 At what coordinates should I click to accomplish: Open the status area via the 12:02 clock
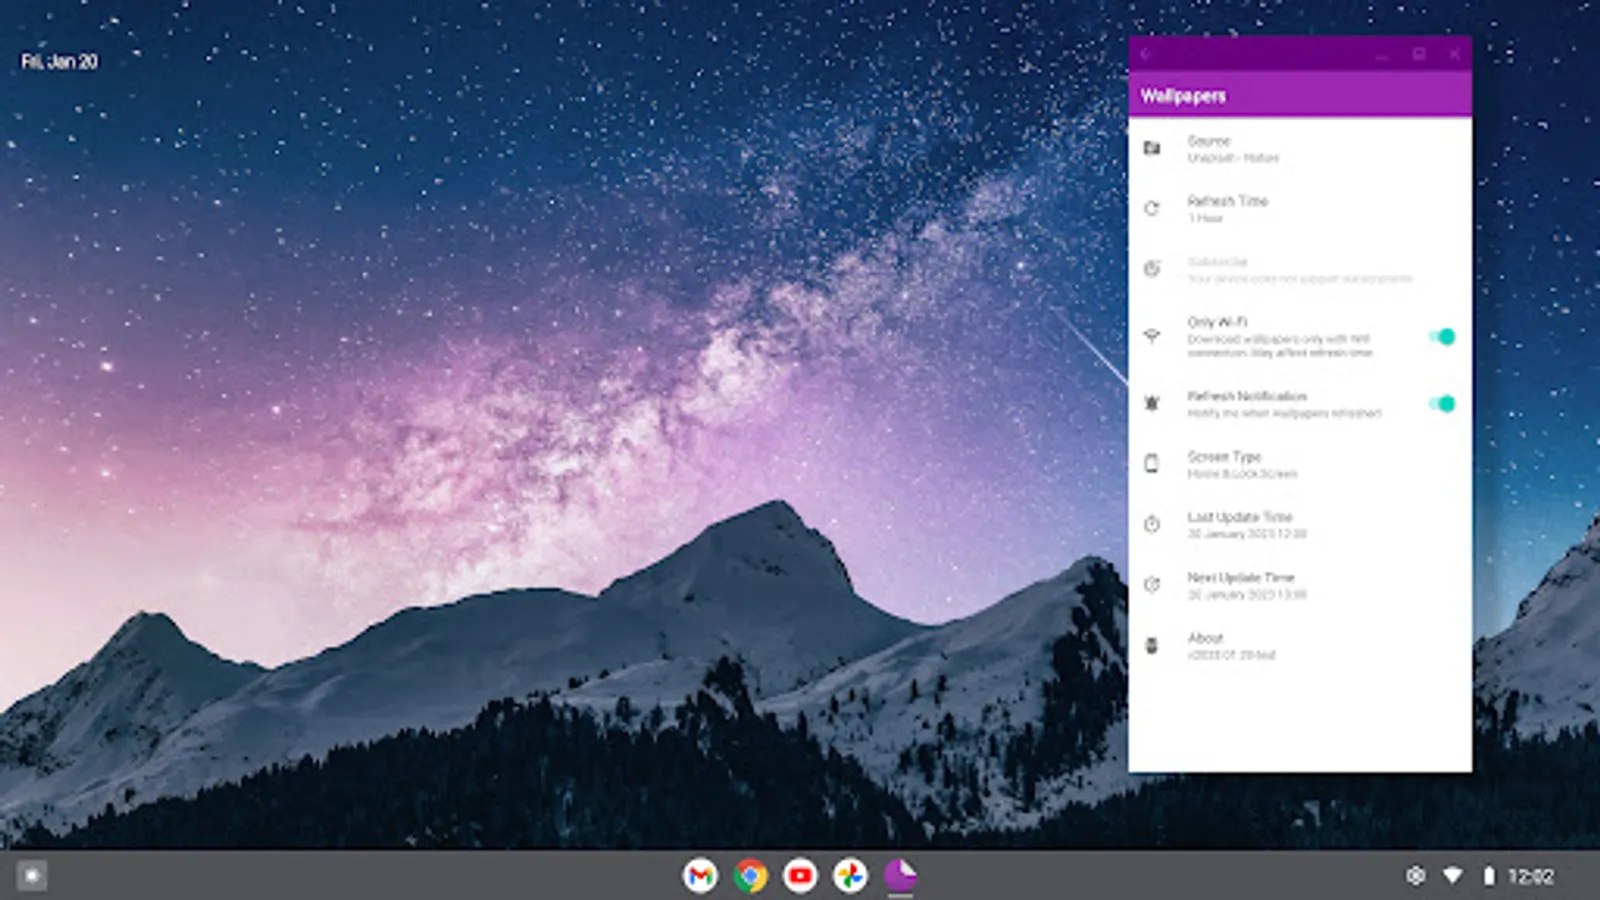tap(1530, 876)
